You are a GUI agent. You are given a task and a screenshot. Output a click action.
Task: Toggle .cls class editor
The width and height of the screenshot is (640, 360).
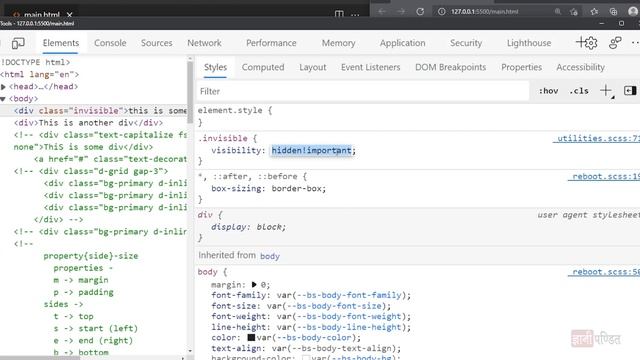pyautogui.click(x=579, y=91)
